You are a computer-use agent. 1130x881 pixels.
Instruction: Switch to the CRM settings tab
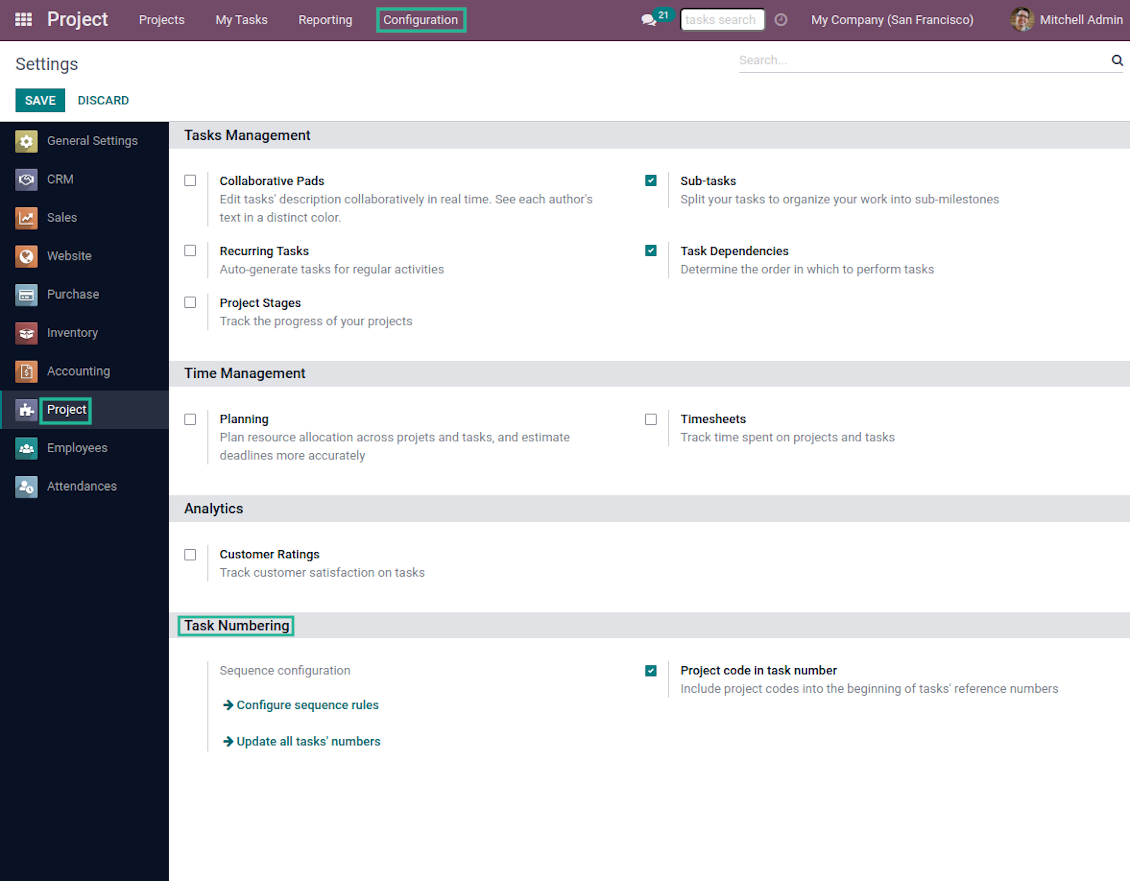[x=84, y=180]
